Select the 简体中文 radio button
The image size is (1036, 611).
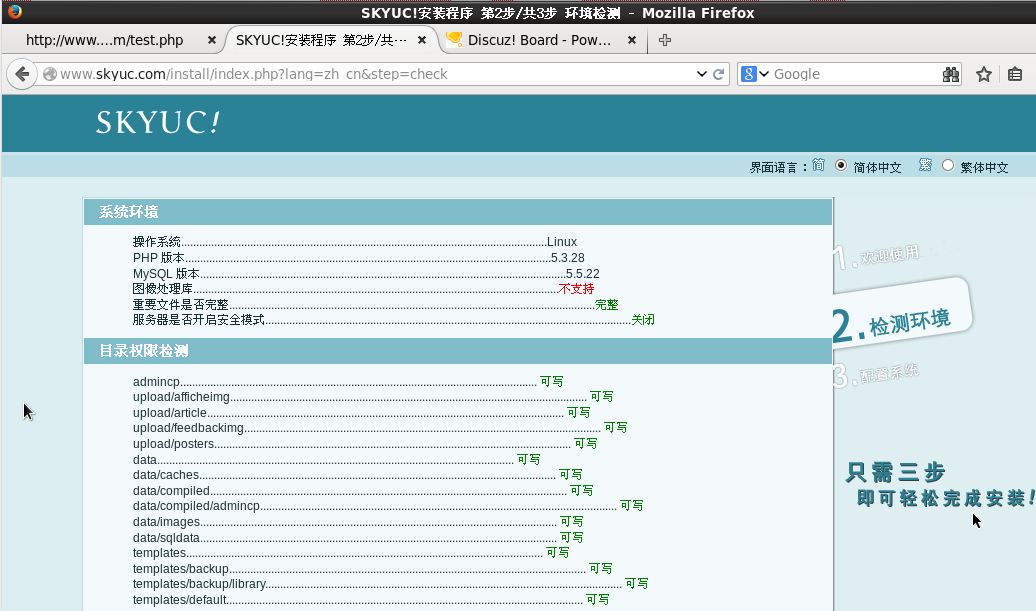[840, 166]
